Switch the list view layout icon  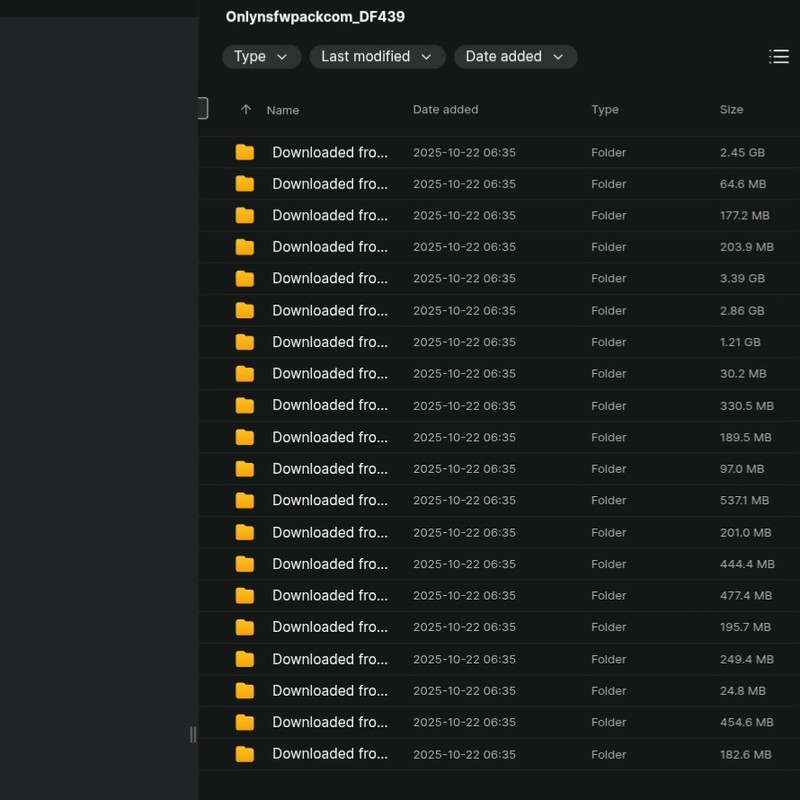[x=778, y=57]
